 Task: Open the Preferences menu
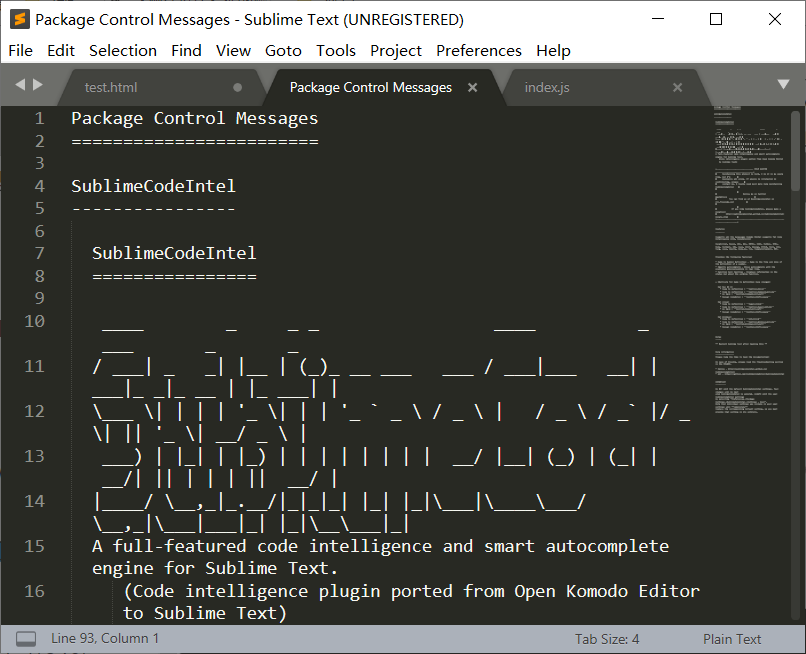click(479, 50)
